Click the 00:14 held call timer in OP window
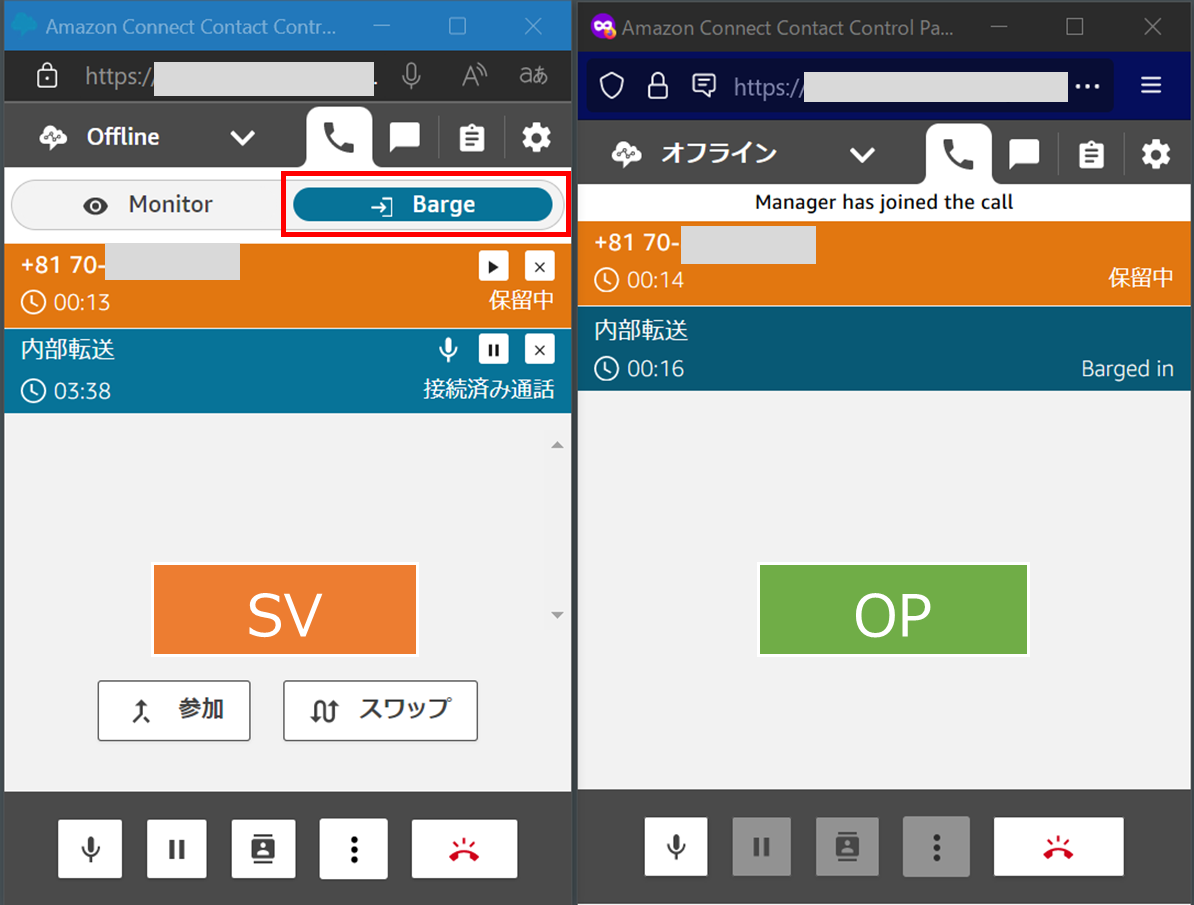The height and width of the screenshot is (905, 1194). (655, 280)
